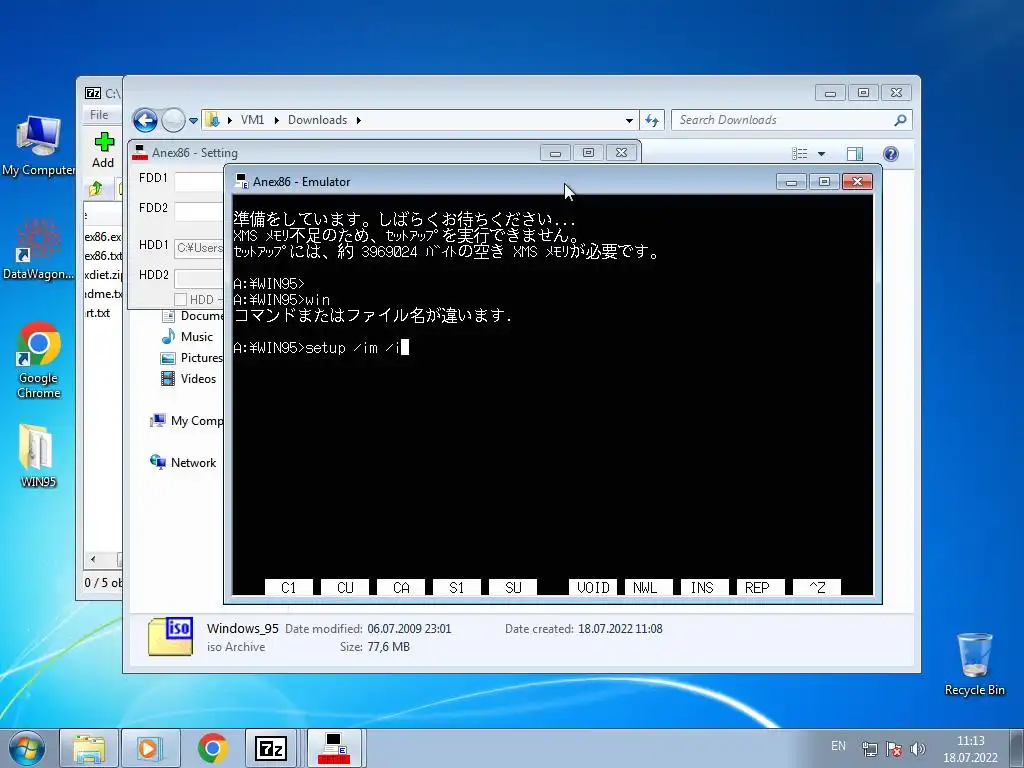Switch to Anex86 taskbar button
The height and width of the screenshot is (768, 1024).
click(x=334, y=748)
